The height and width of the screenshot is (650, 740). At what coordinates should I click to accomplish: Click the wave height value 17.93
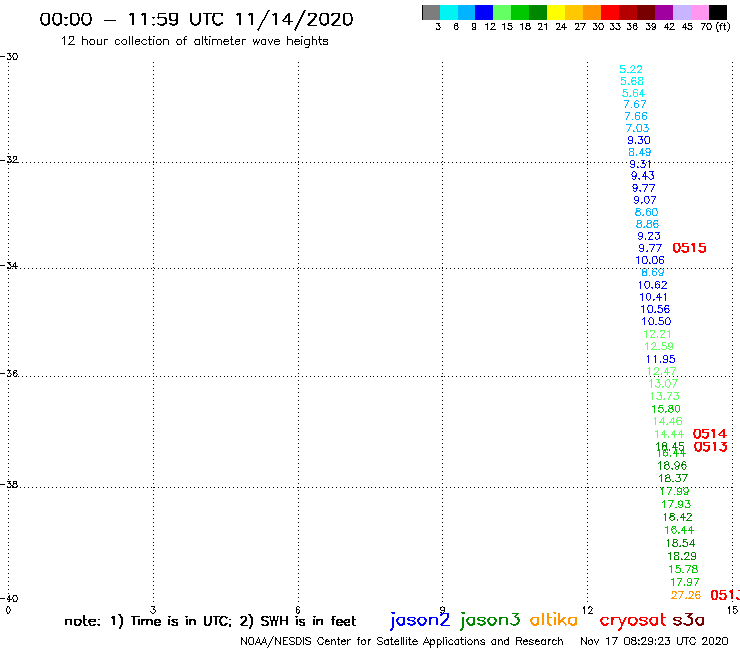[x=676, y=504]
